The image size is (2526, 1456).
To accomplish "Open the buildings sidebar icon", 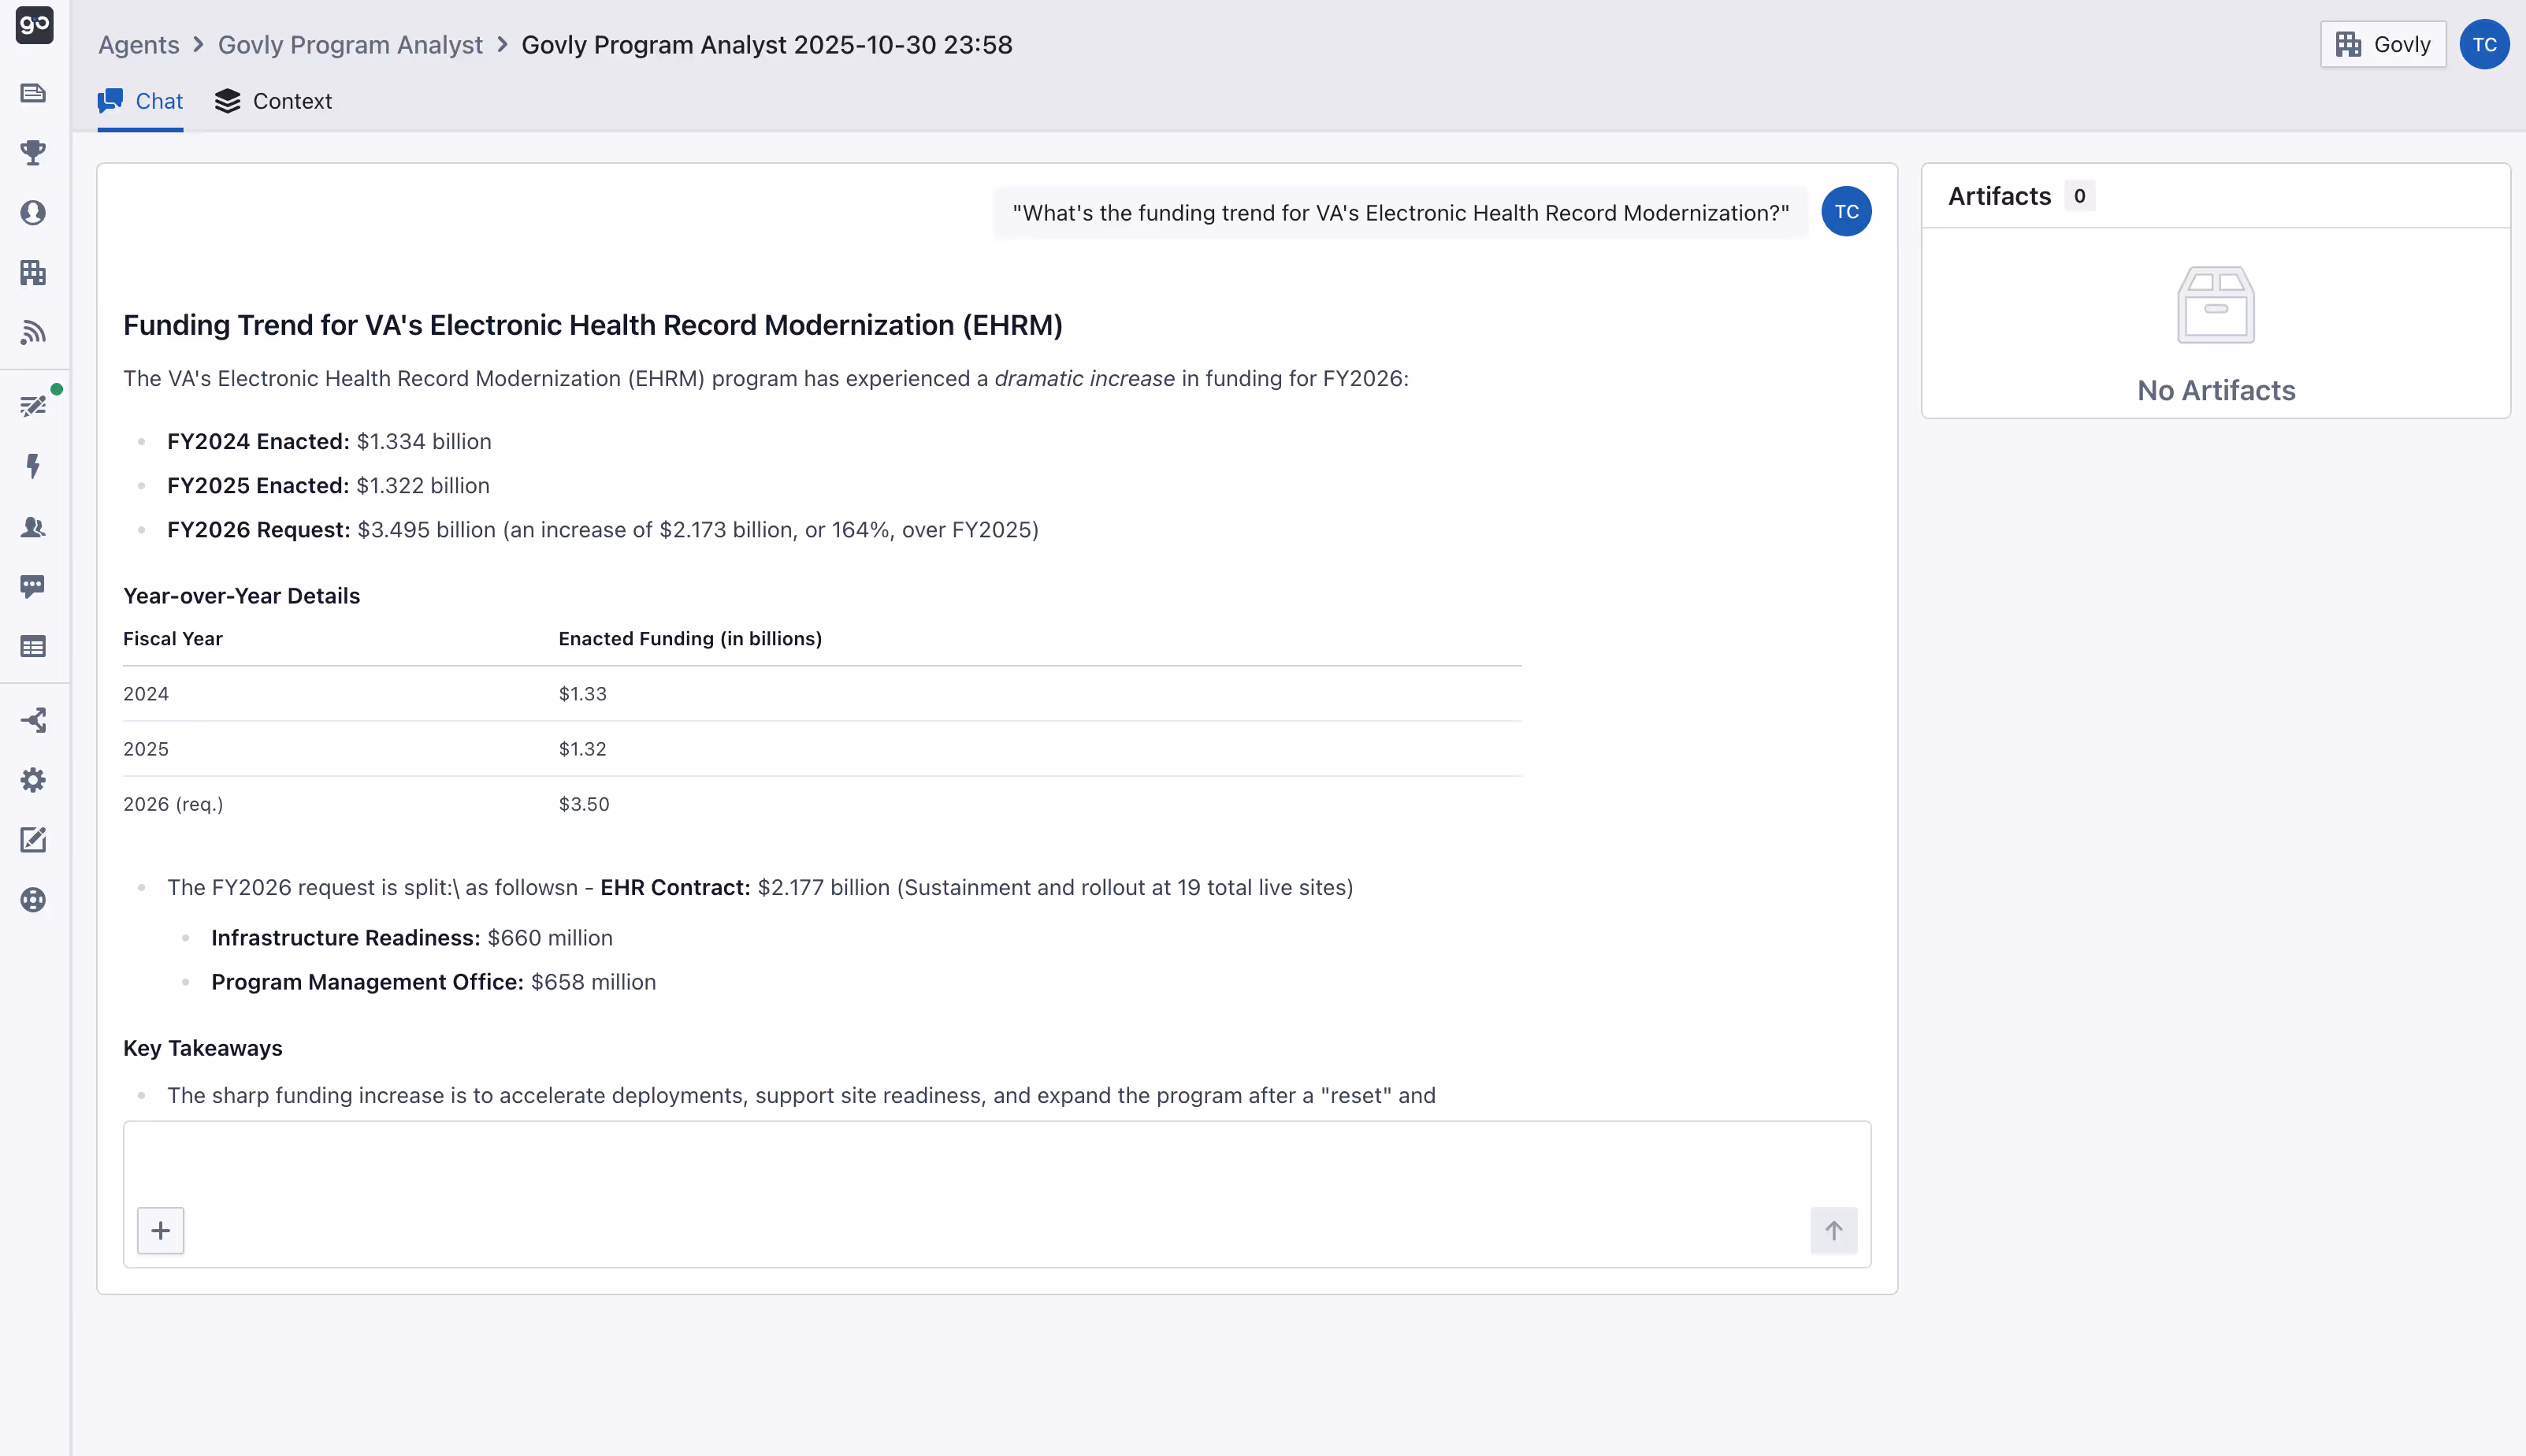I will pyautogui.click(x=33, y=272).
